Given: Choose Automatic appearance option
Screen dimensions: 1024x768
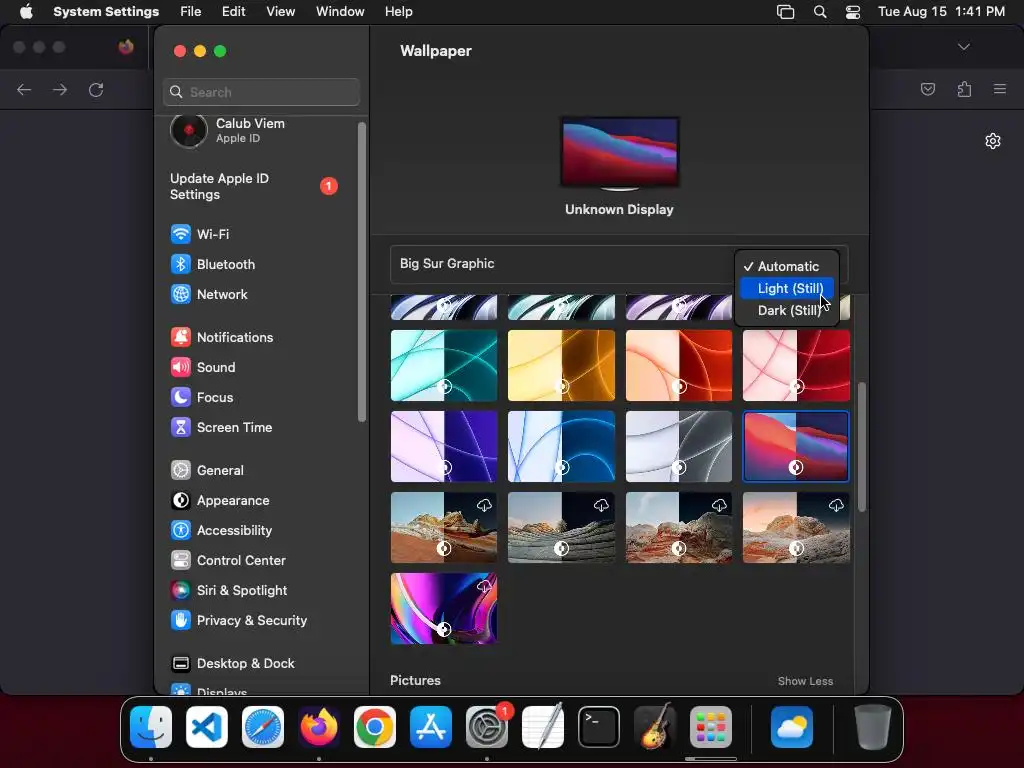Looking at the screenshot, I should click(x=787, y=266).
